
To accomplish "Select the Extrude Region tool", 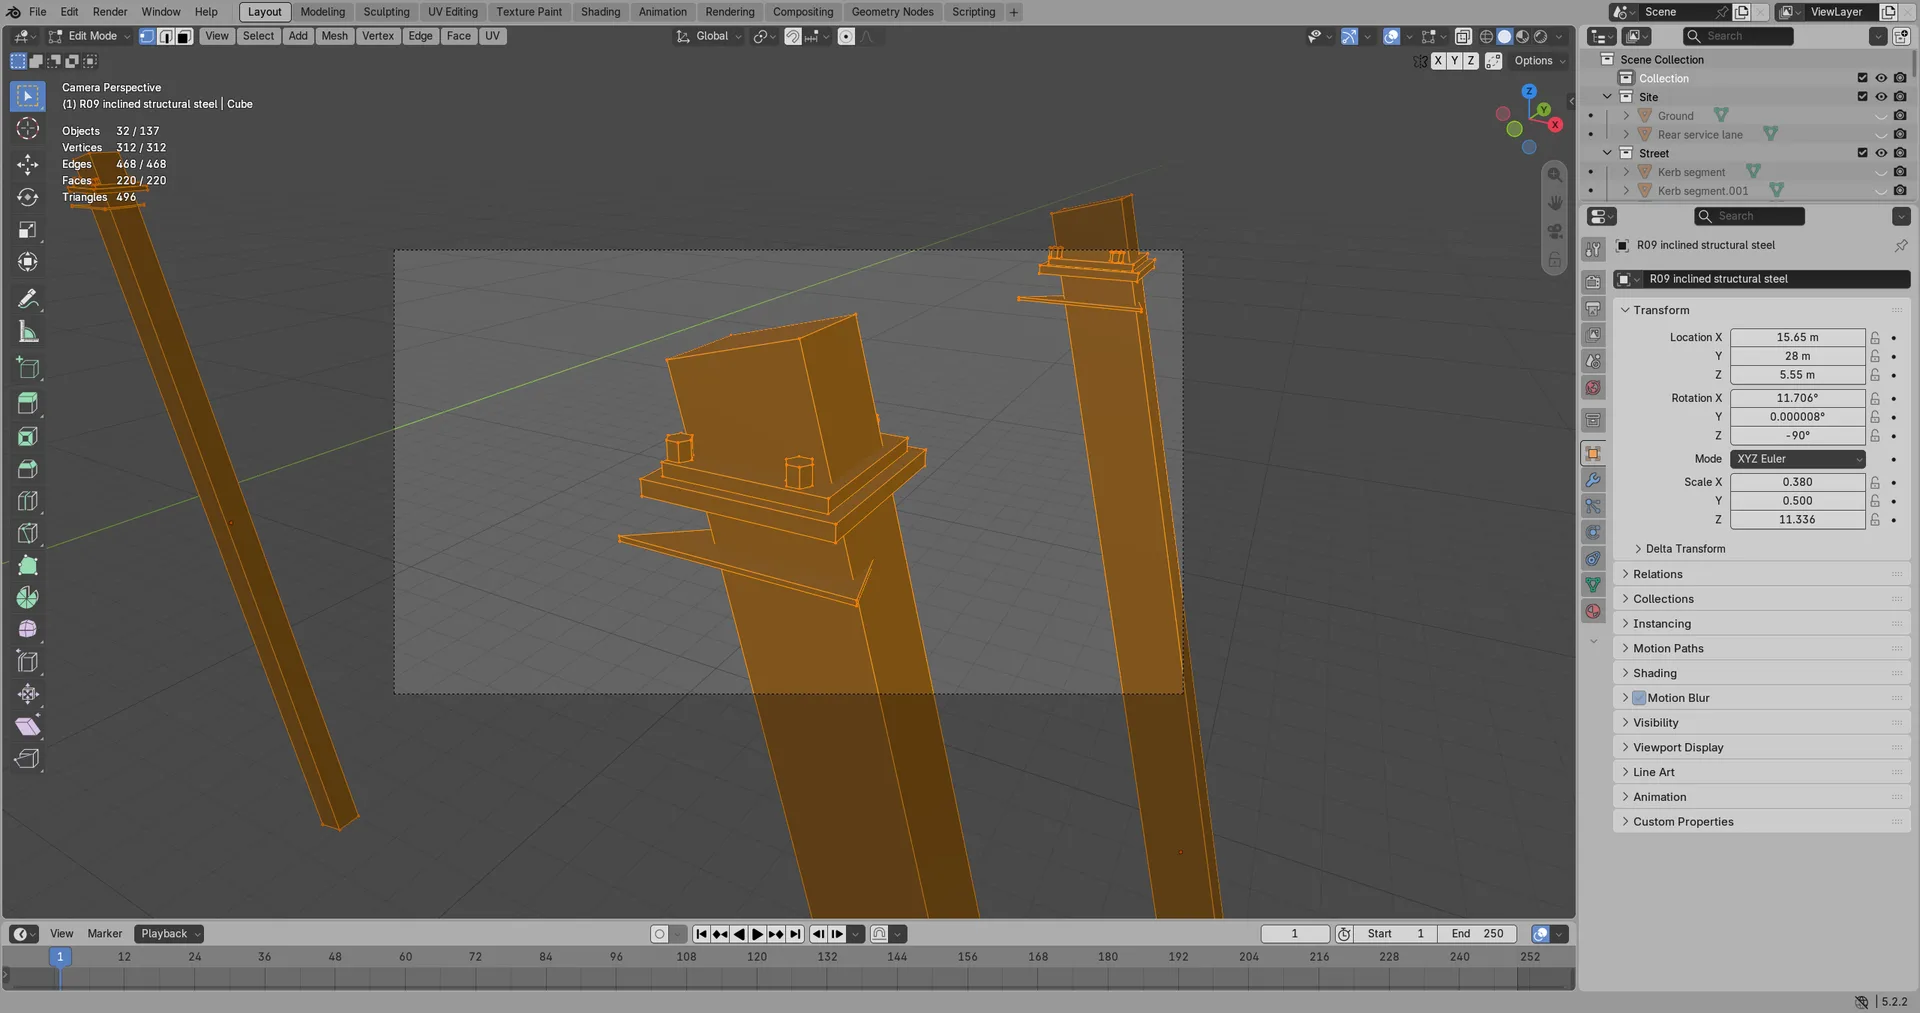I will (x=28, y=403).
